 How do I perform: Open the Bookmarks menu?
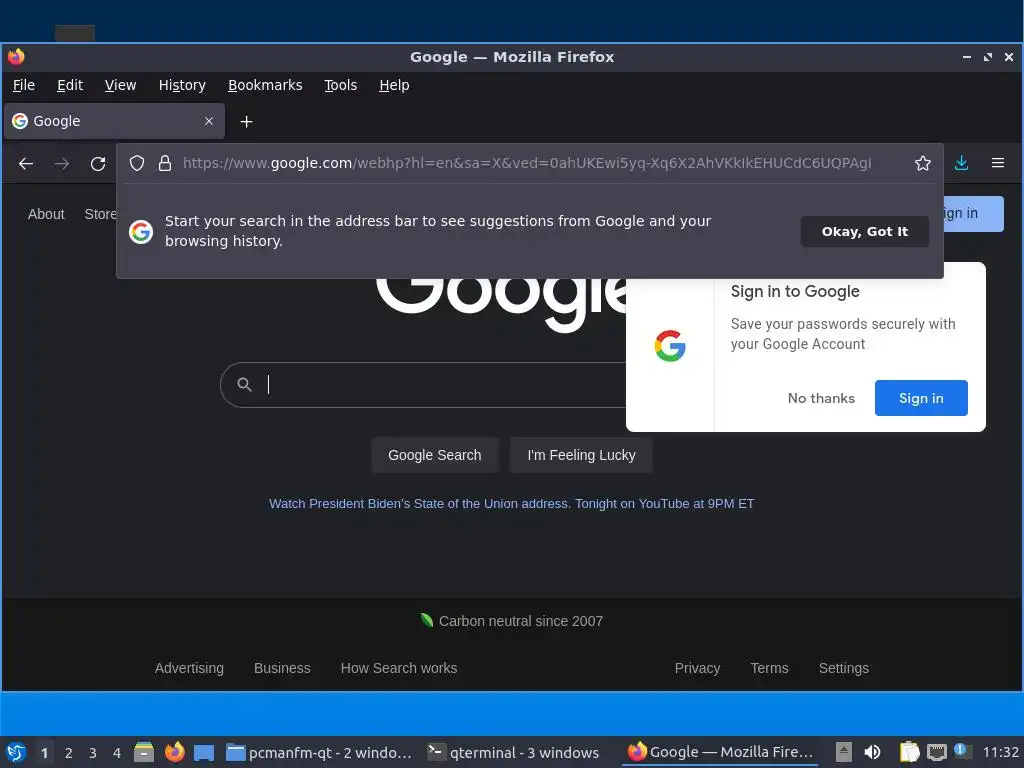pos(265,85)
